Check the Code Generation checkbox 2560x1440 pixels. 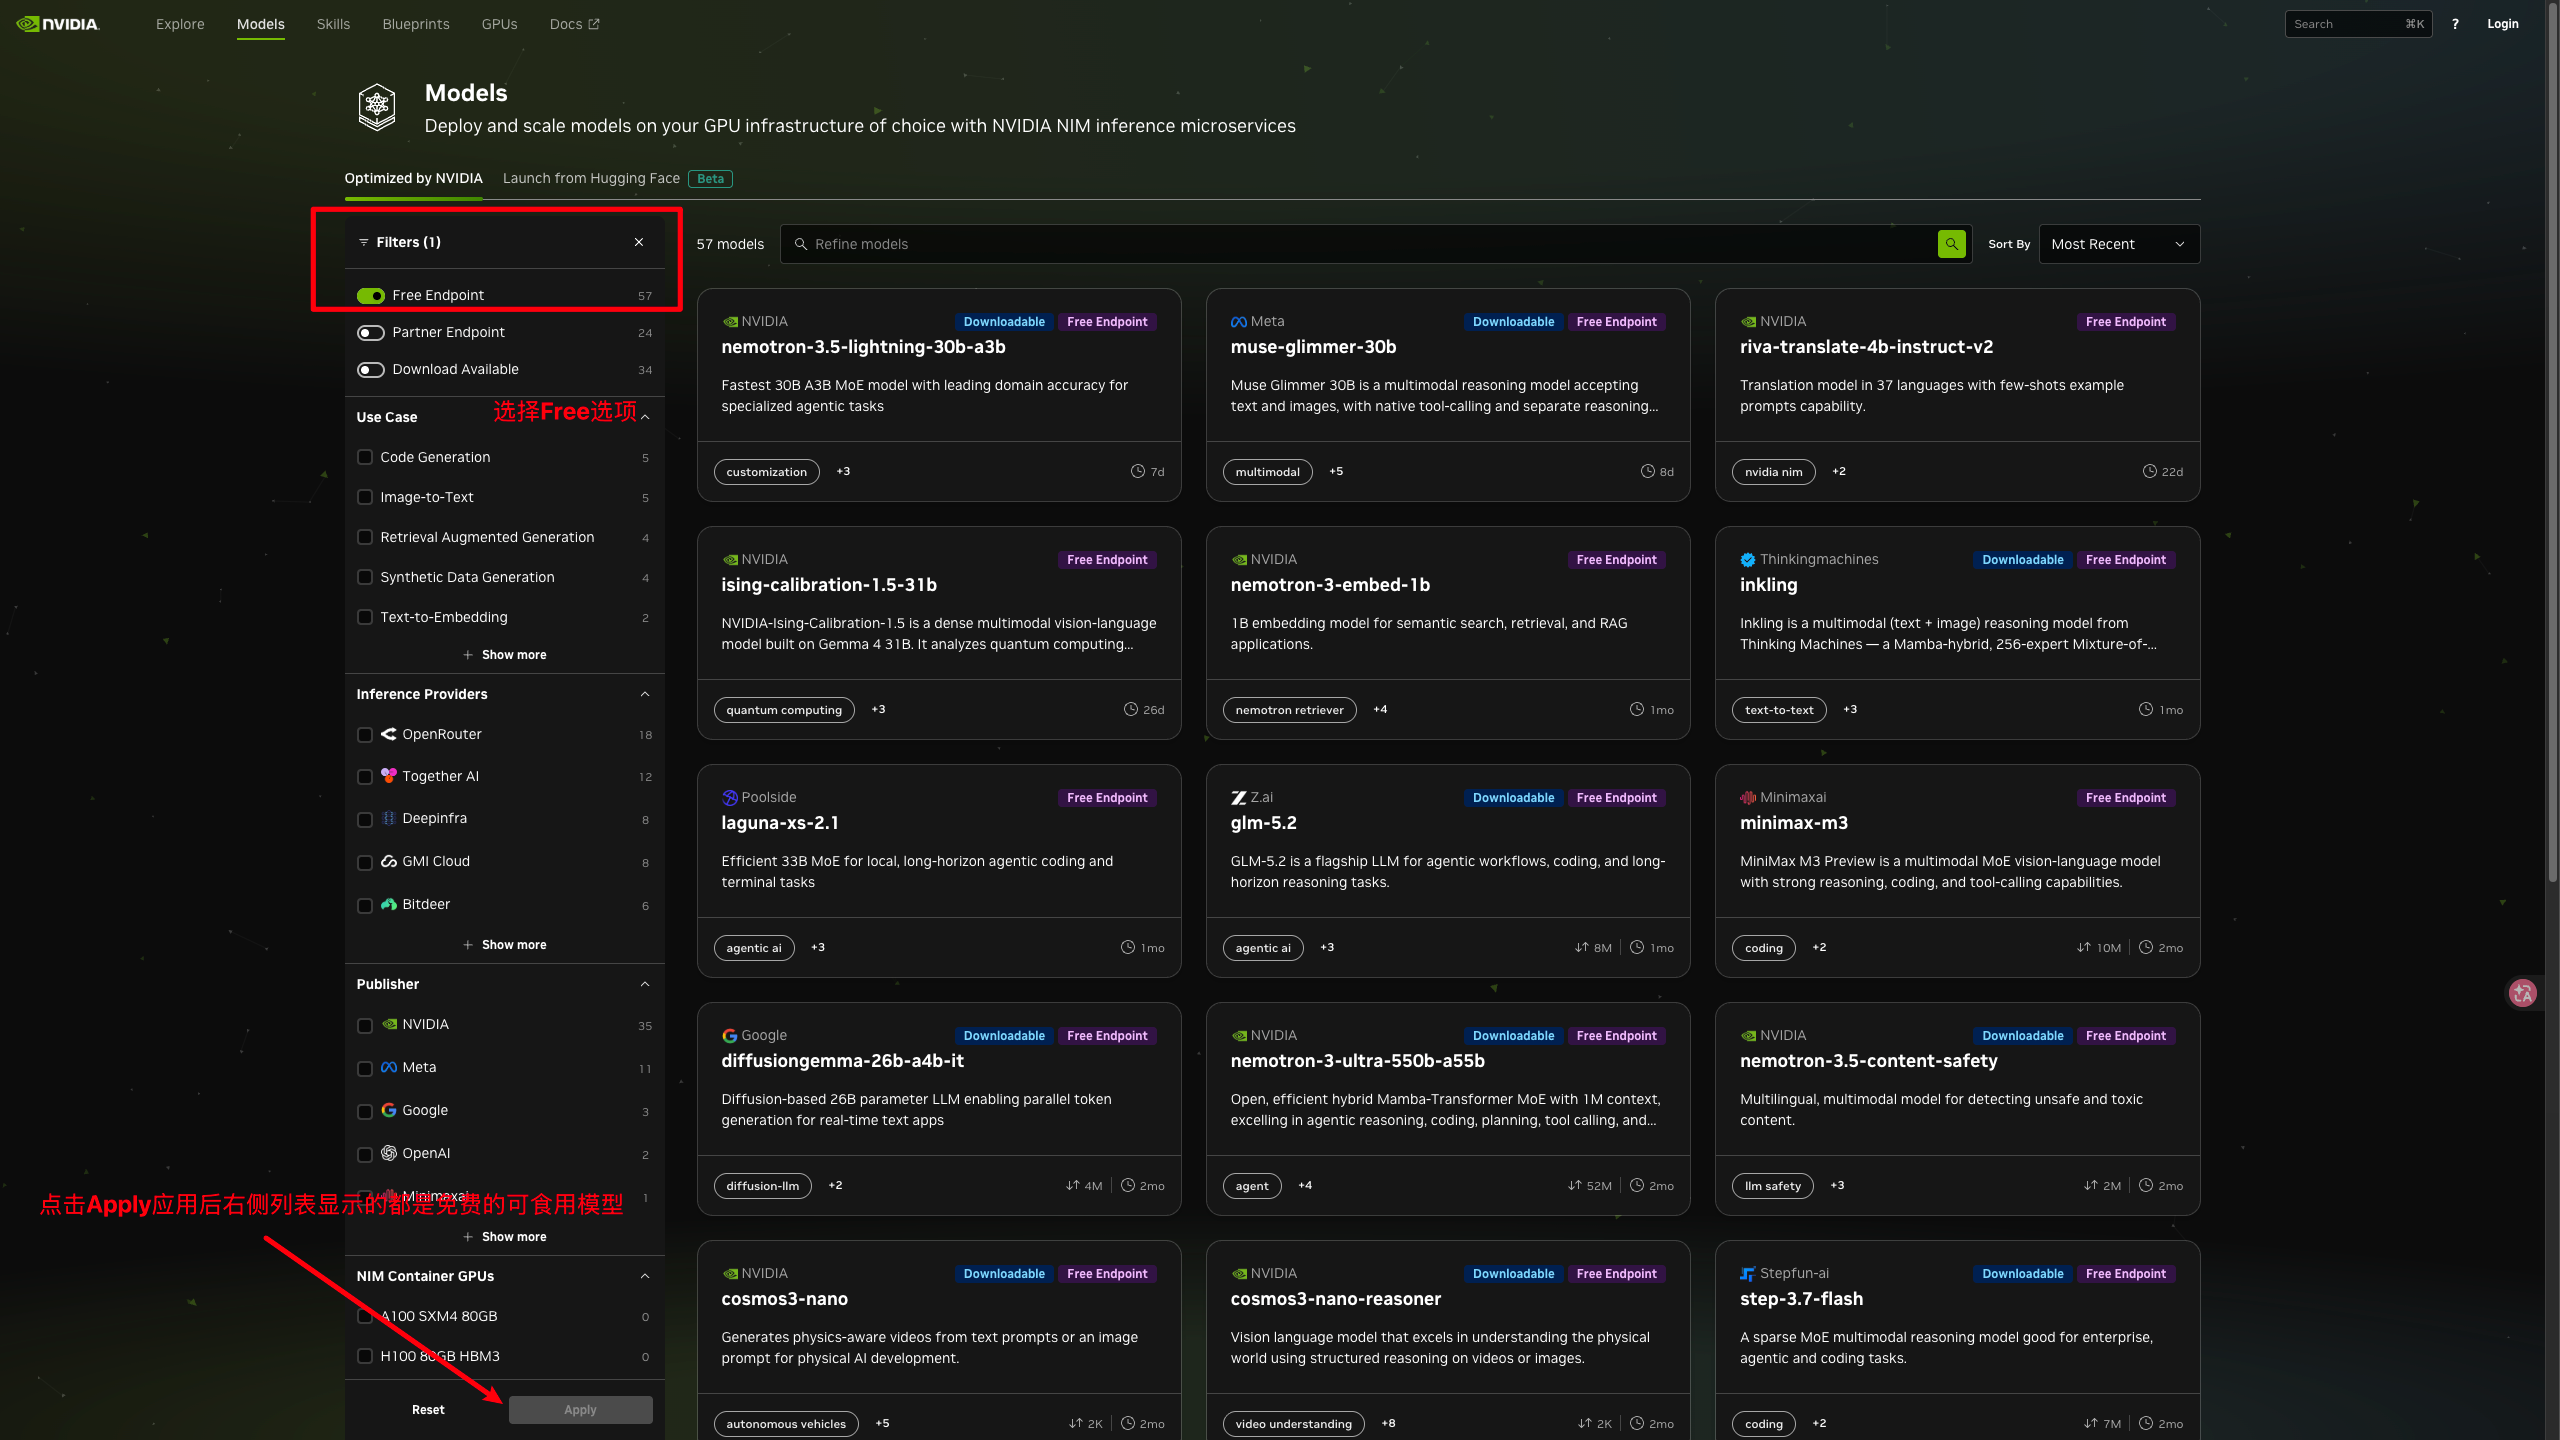tap(365, 457)
